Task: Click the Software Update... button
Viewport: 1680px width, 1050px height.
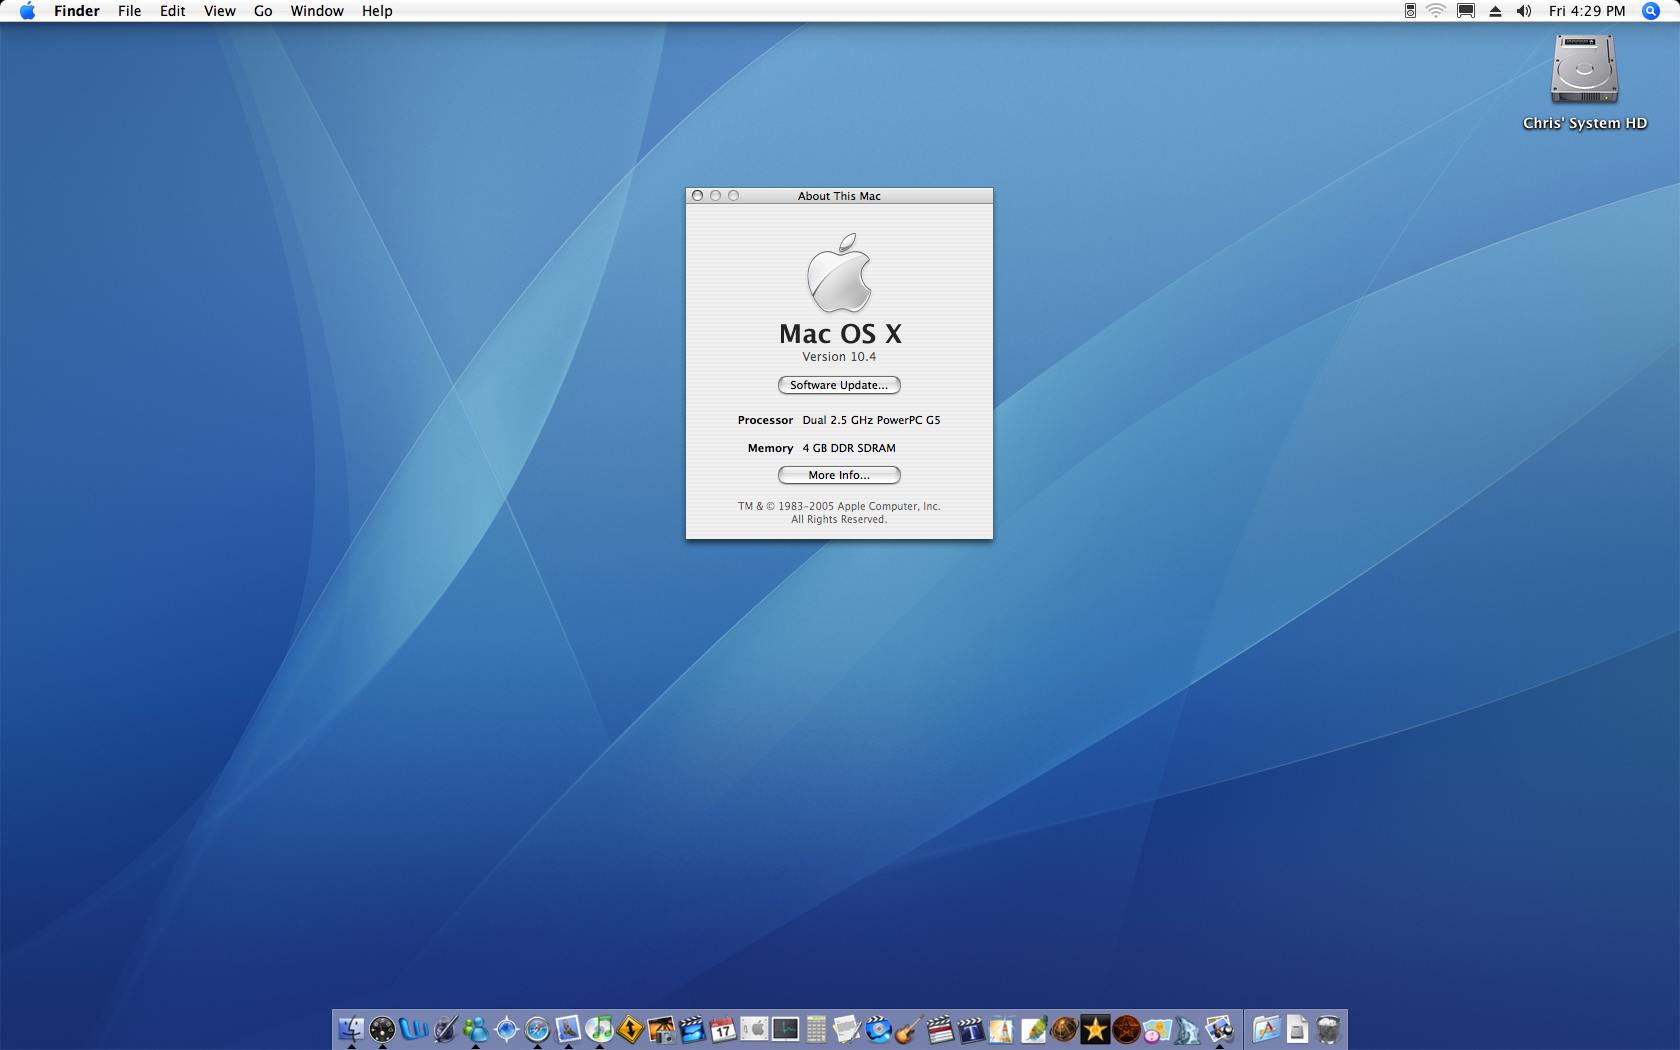Action: coord(839,385)
